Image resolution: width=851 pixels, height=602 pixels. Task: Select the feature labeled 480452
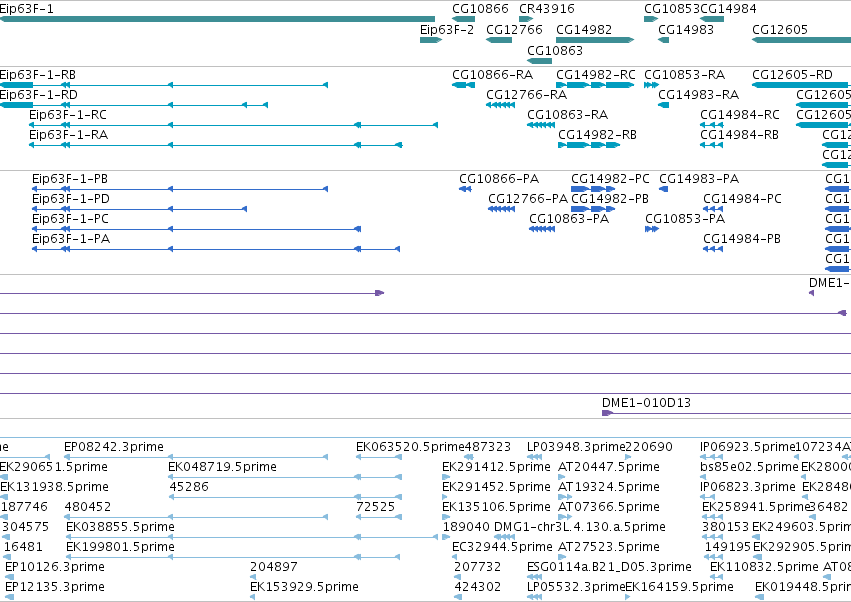pyautogui.click(x=88, y=507)
